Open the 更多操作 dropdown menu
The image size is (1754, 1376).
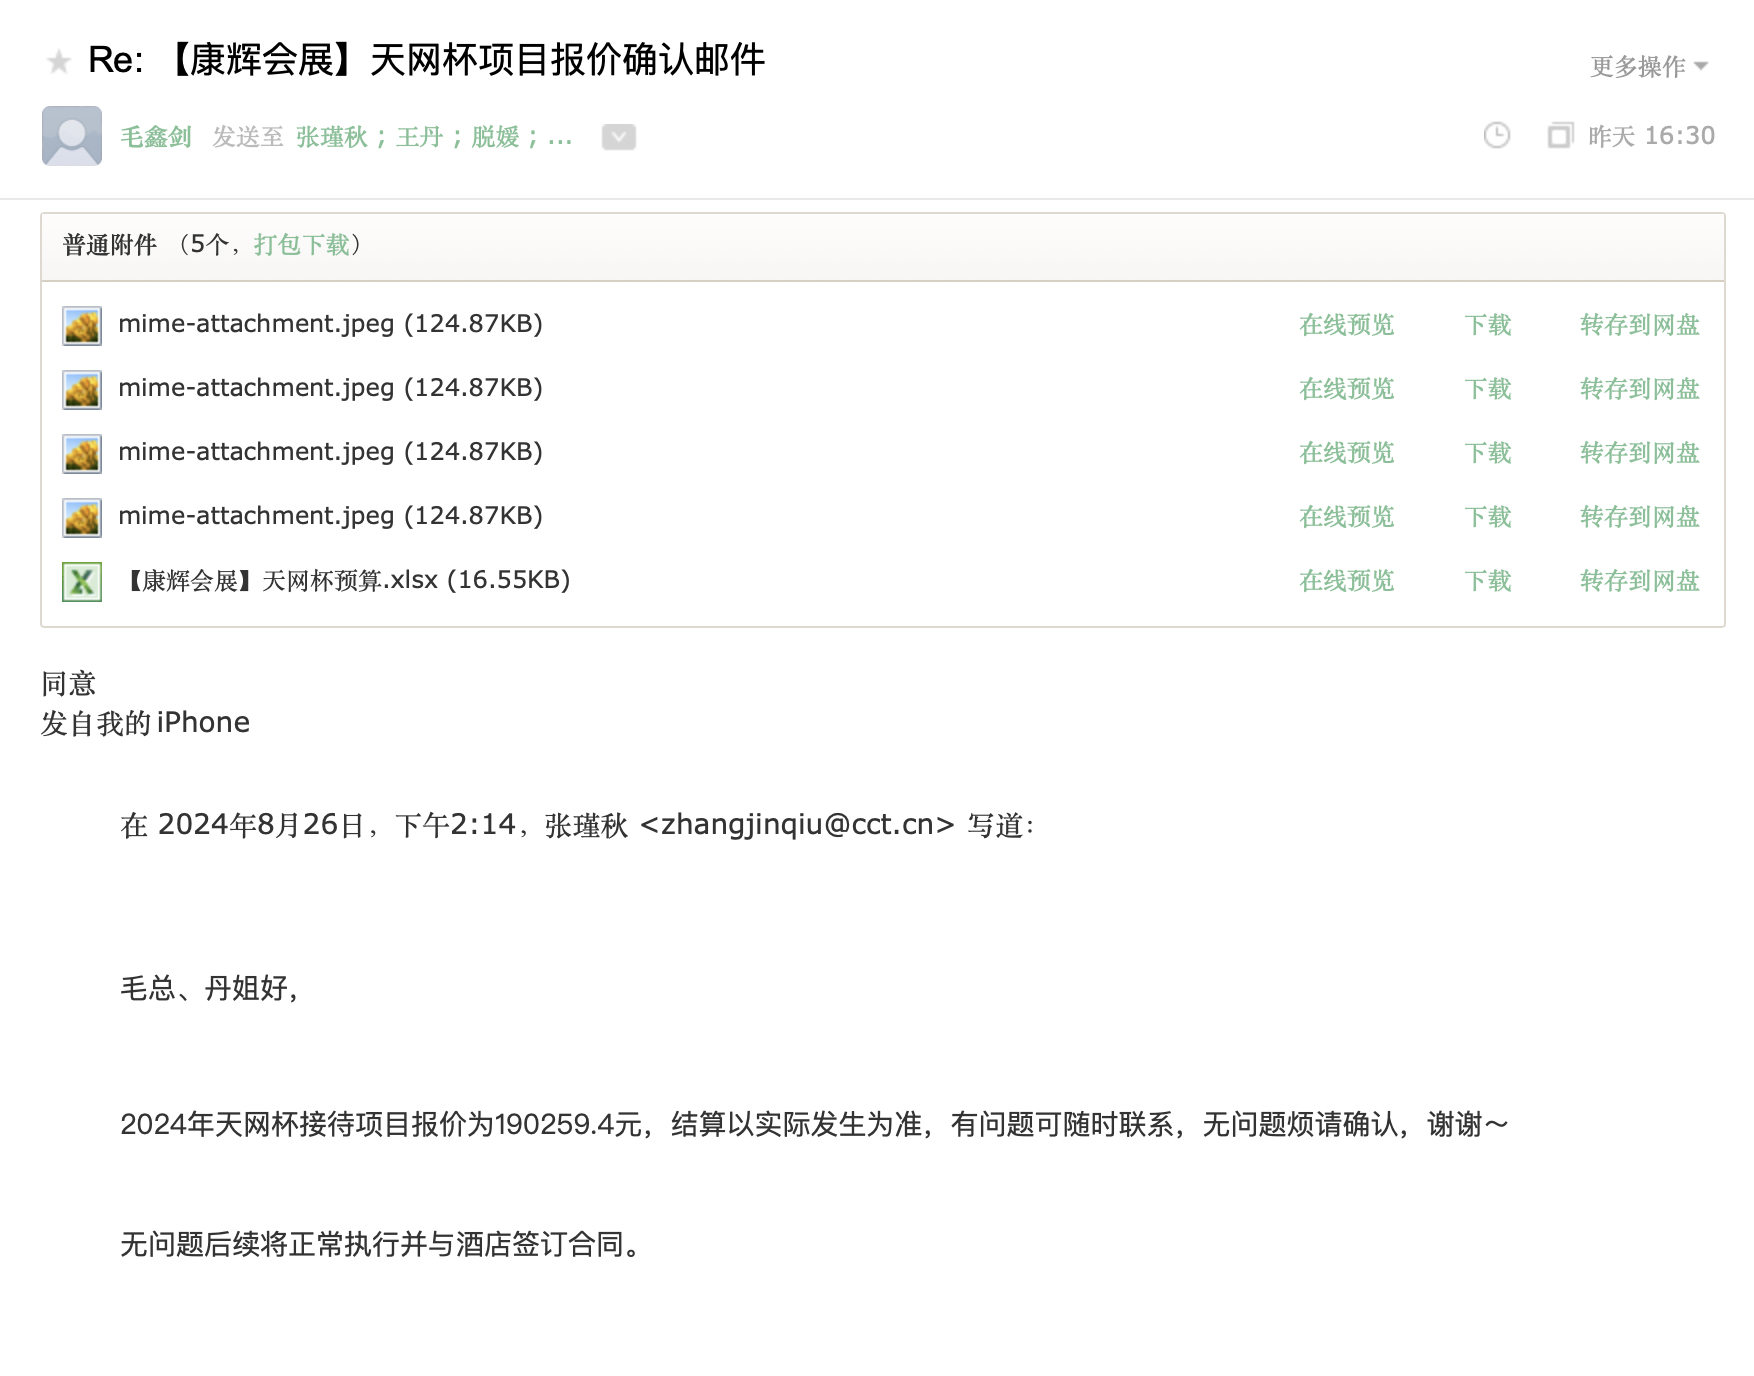pos(1649,67)
